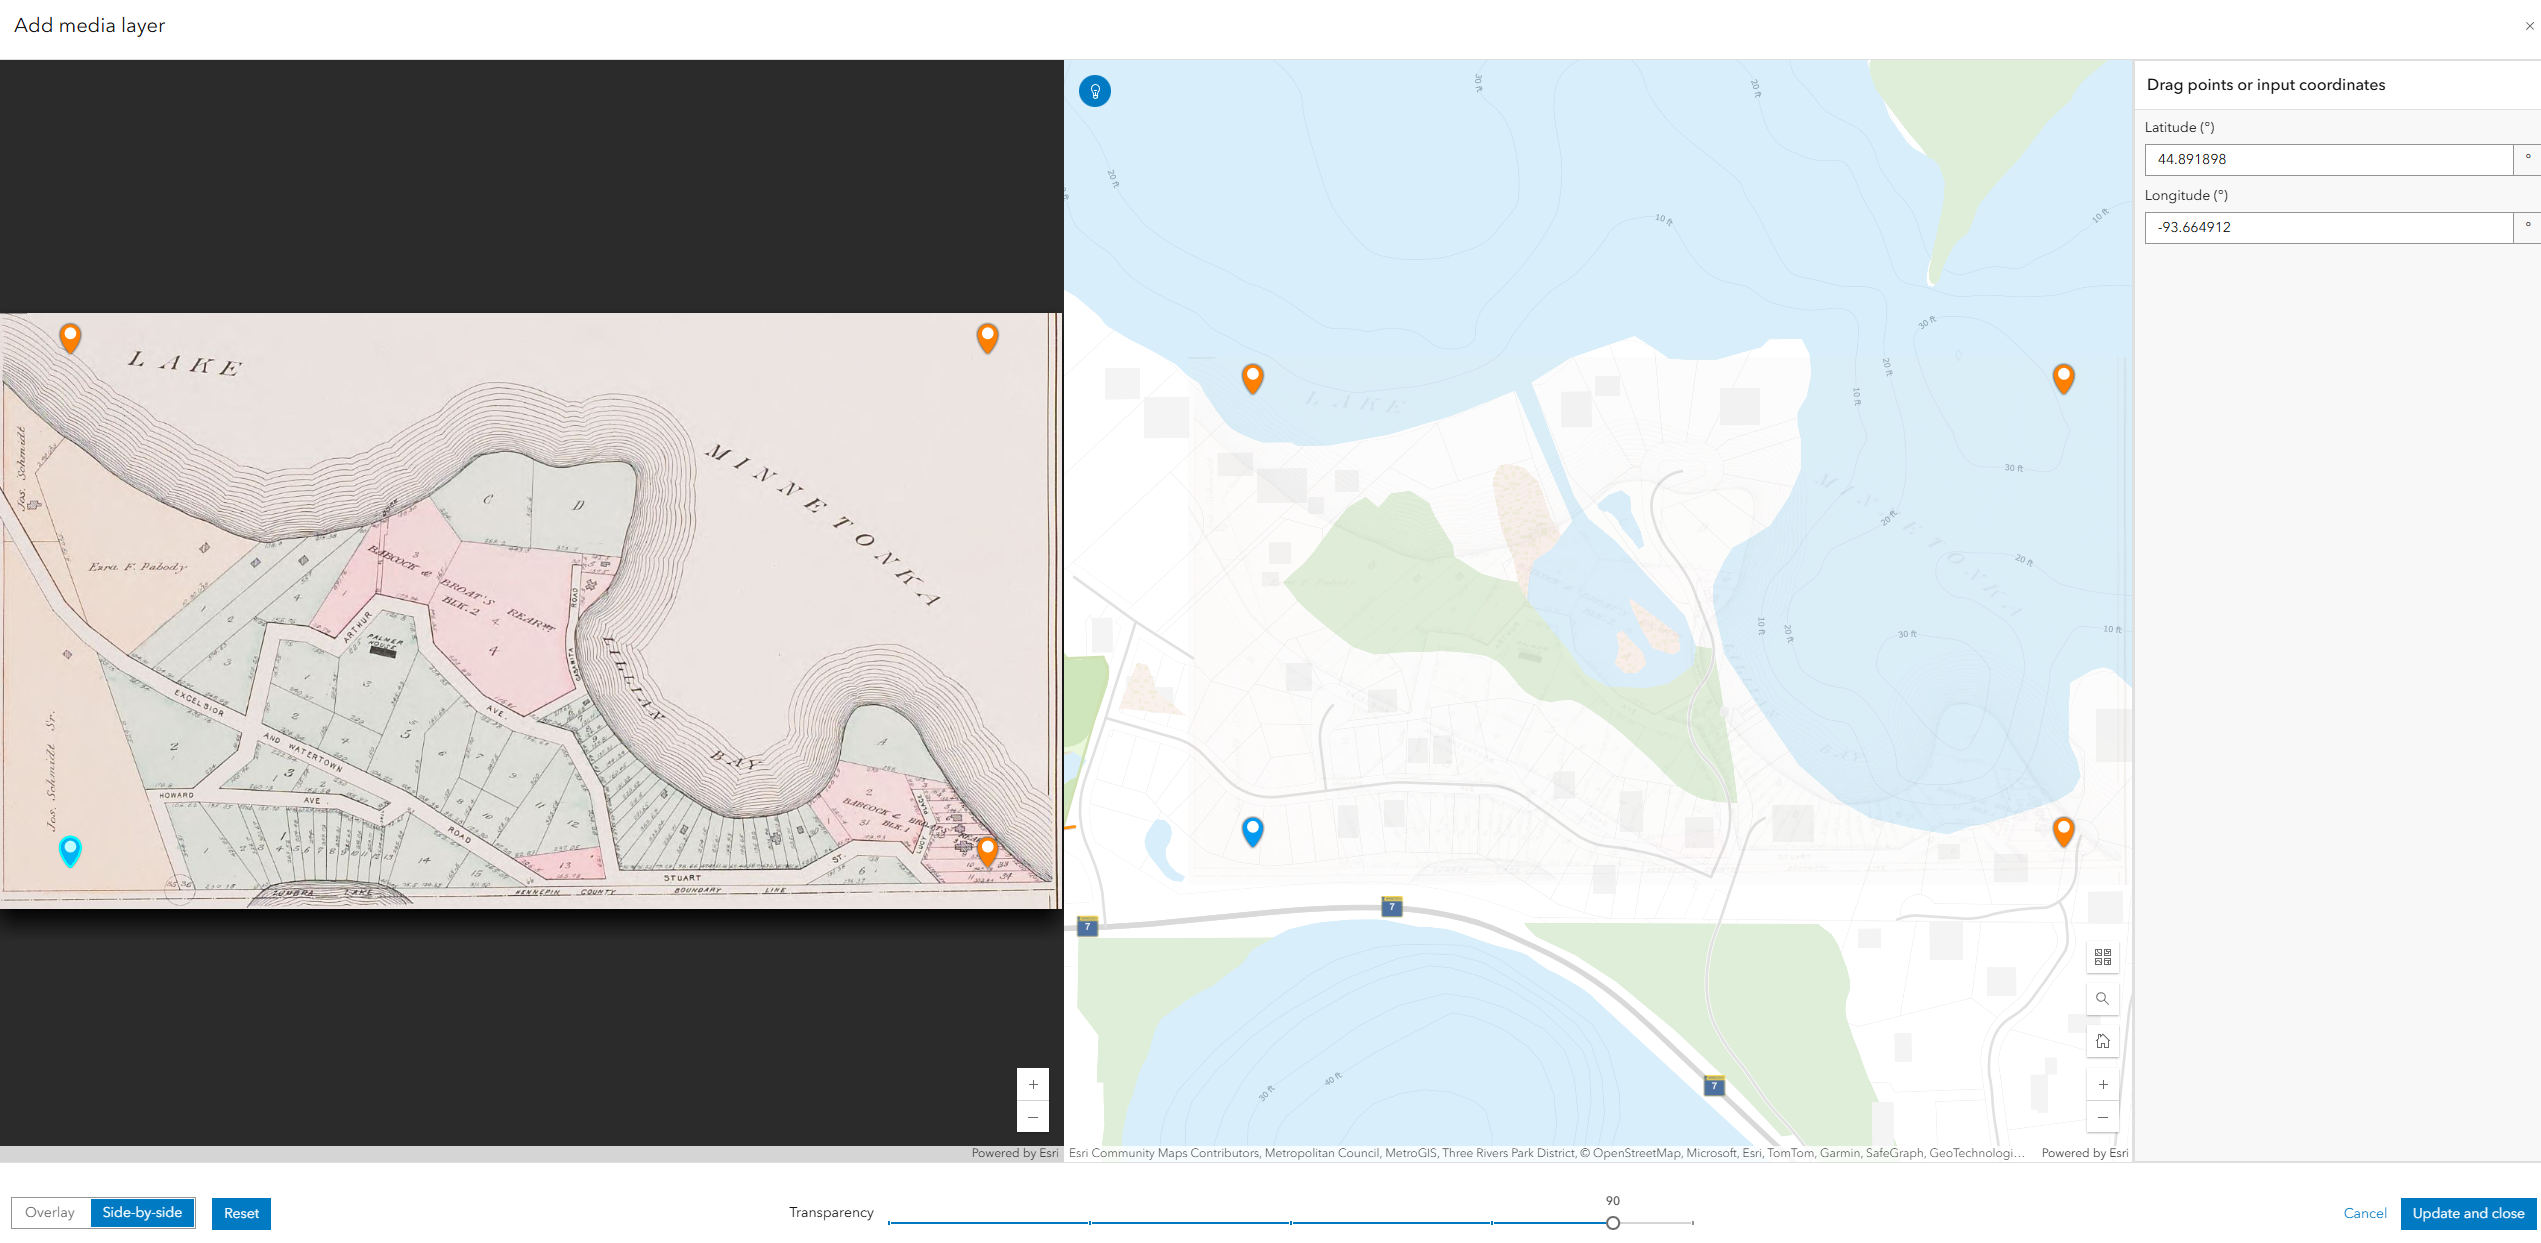
Task: Close the Add media layer dialog
Action: click(2528, 25)
